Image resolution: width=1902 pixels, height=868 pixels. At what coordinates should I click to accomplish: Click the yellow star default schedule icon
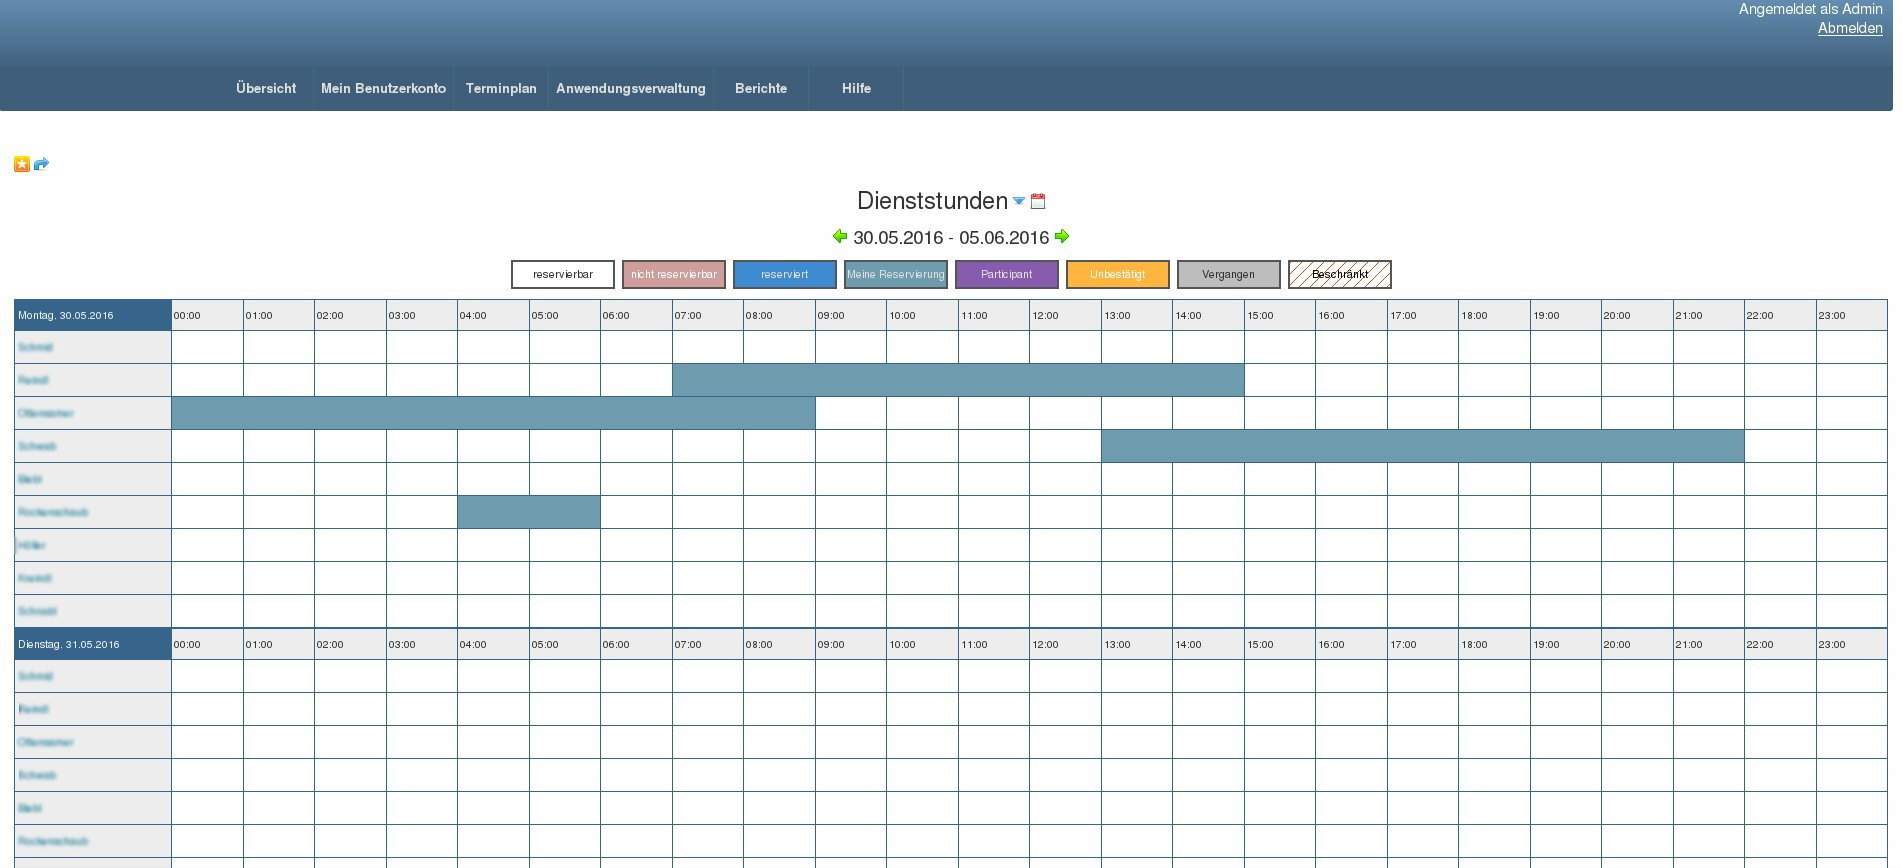22,164
